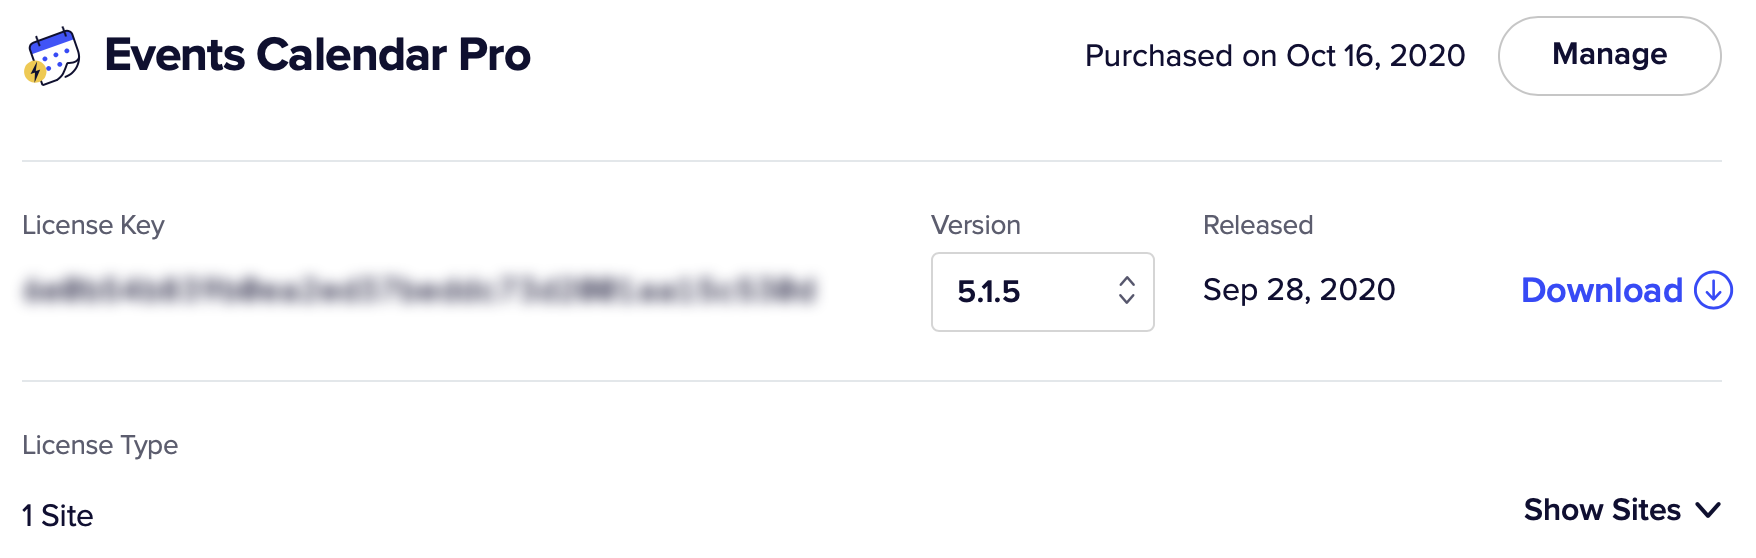Expand the Show Sites section
1756x558 pixels.
[1622, 510]
